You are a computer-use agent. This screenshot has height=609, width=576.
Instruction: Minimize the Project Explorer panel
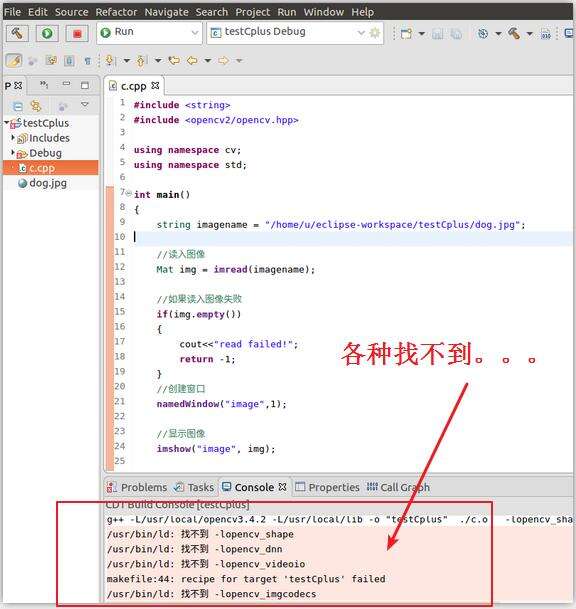click(x=66, y=84)
